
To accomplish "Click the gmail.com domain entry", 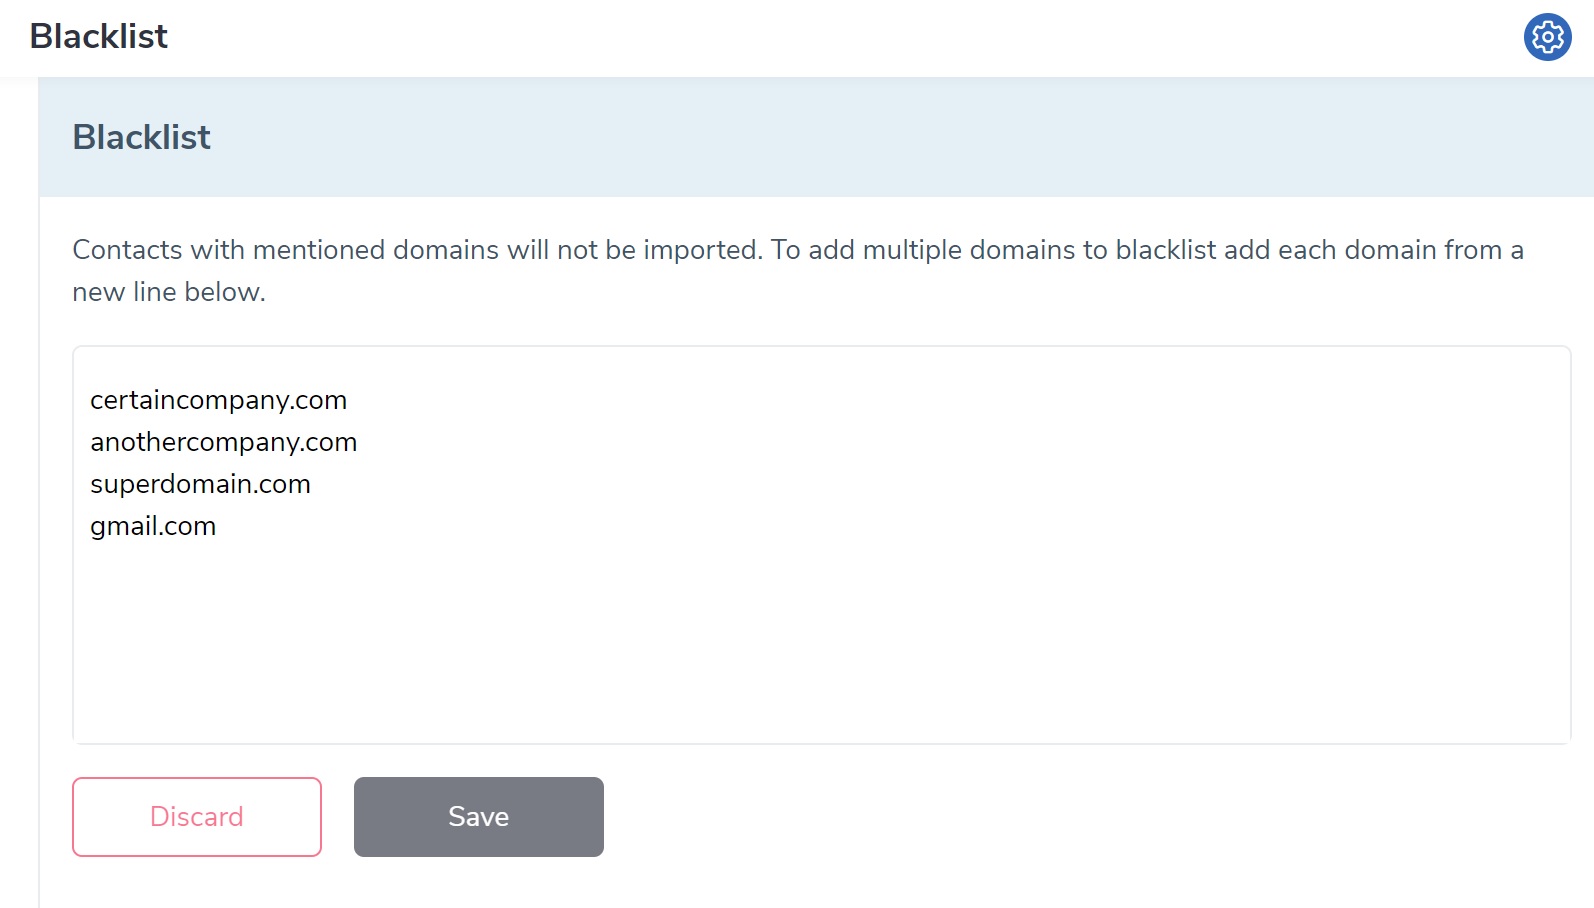I will tap(153, 526).
